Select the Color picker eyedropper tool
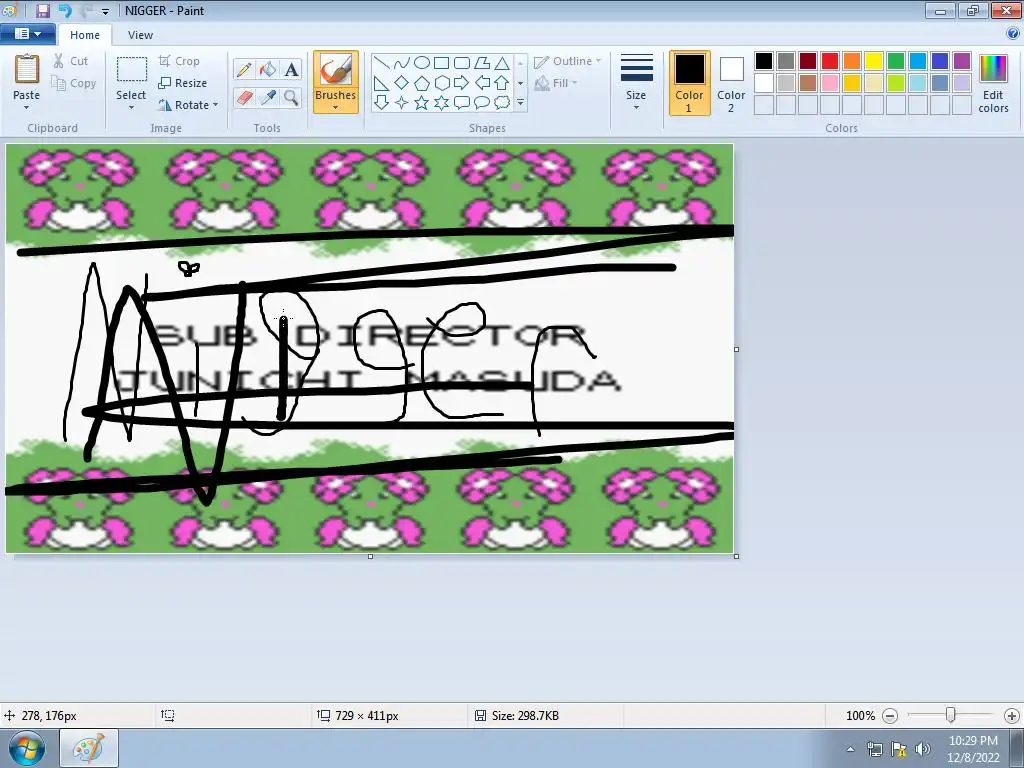The image size is (1024, 768). point(268,98)
